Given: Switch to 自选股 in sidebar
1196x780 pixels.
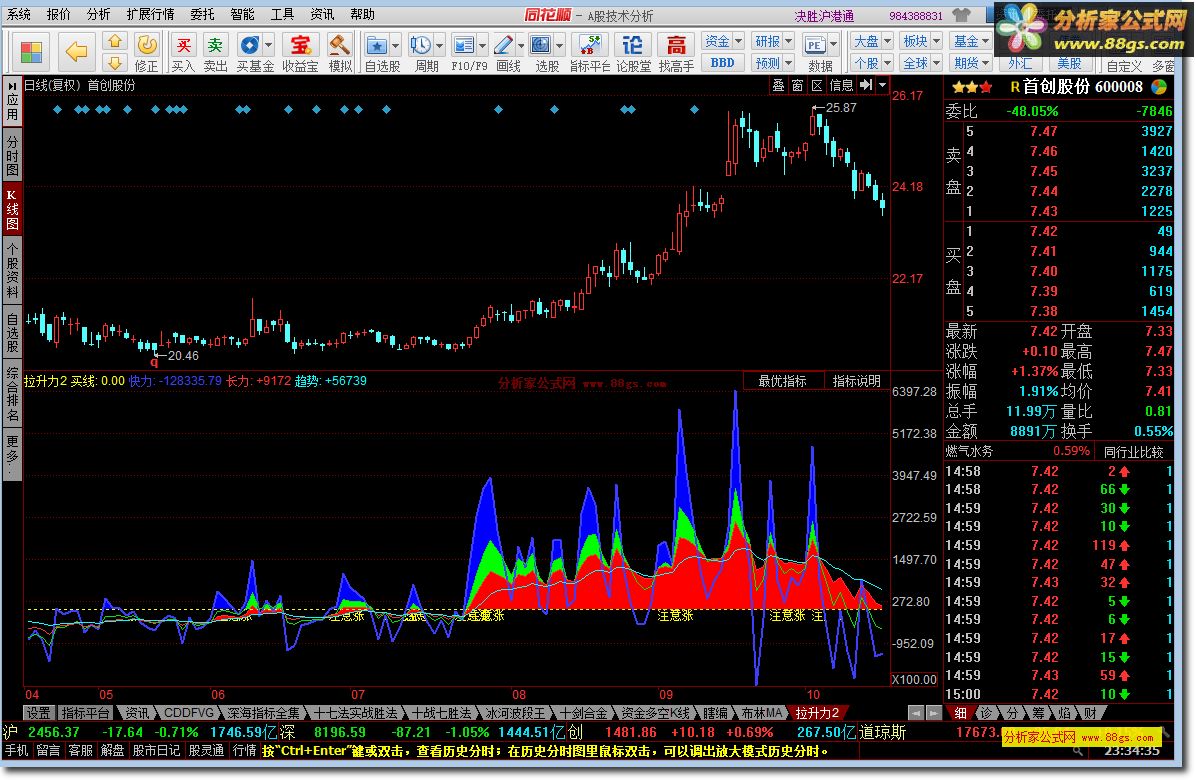Looking at the screenshot, I should coord(12,332).
